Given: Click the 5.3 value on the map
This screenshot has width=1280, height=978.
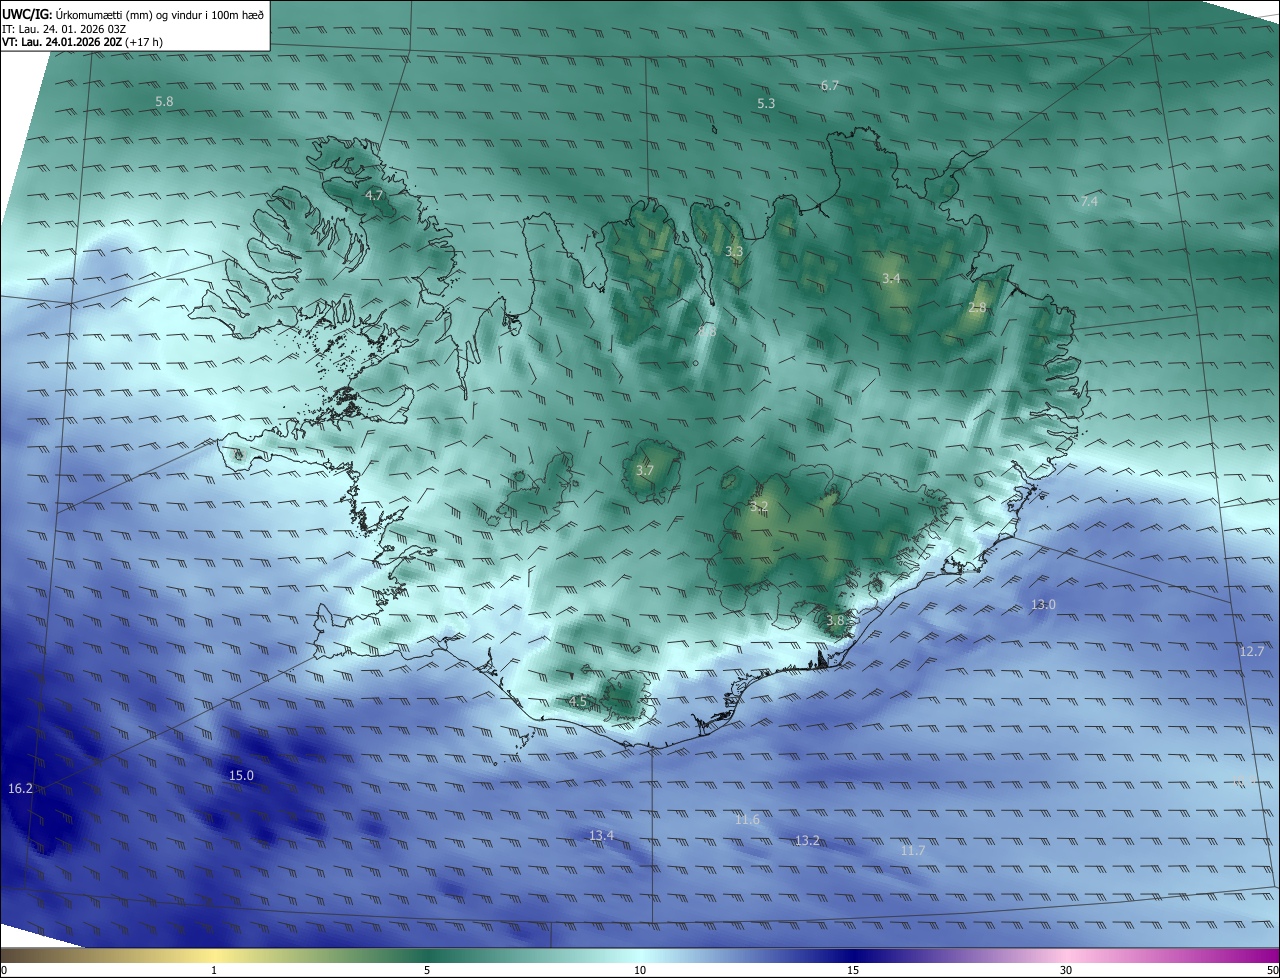Looking at the screenshot, I should click(x=766, y=104).
